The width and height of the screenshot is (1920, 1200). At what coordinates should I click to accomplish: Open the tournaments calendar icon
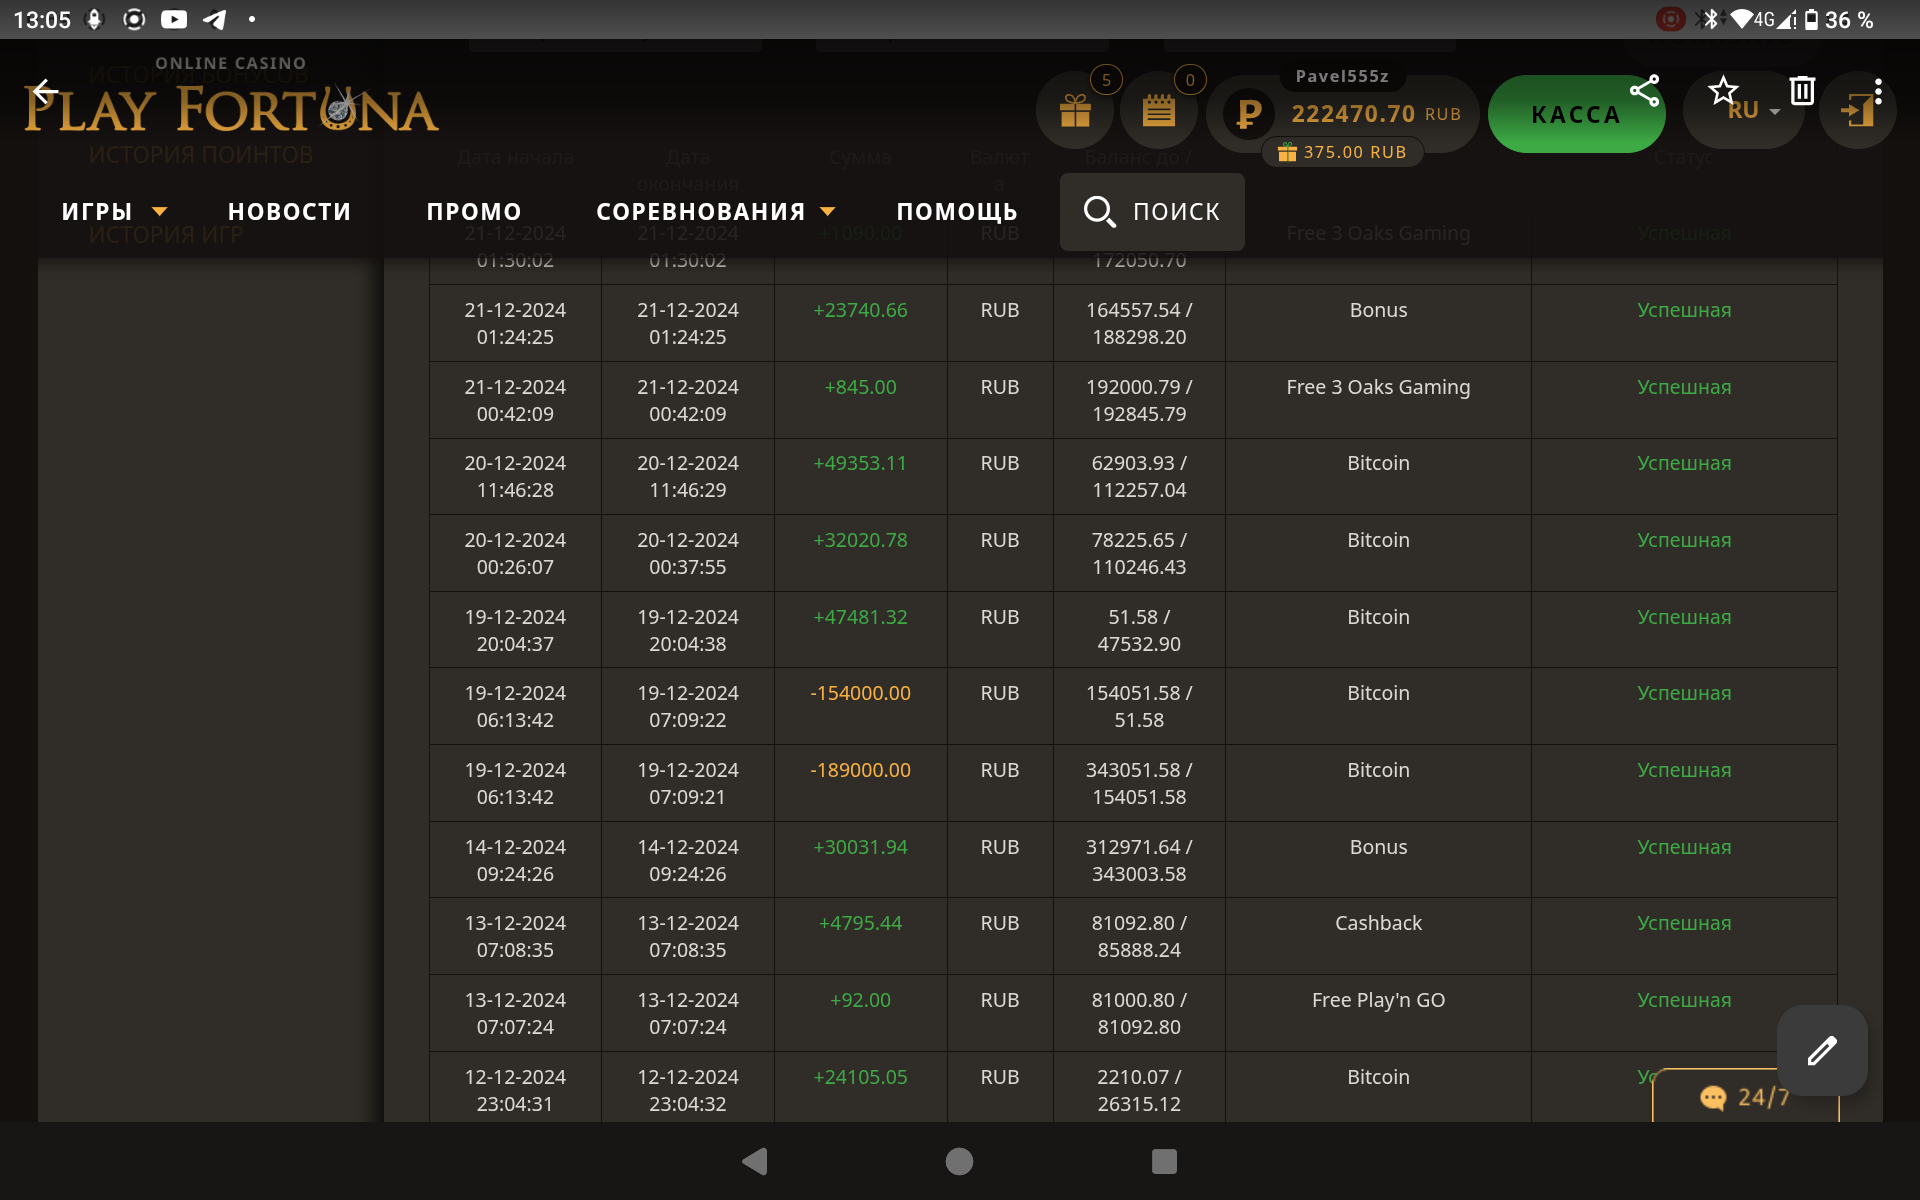tap(1158, 111)
